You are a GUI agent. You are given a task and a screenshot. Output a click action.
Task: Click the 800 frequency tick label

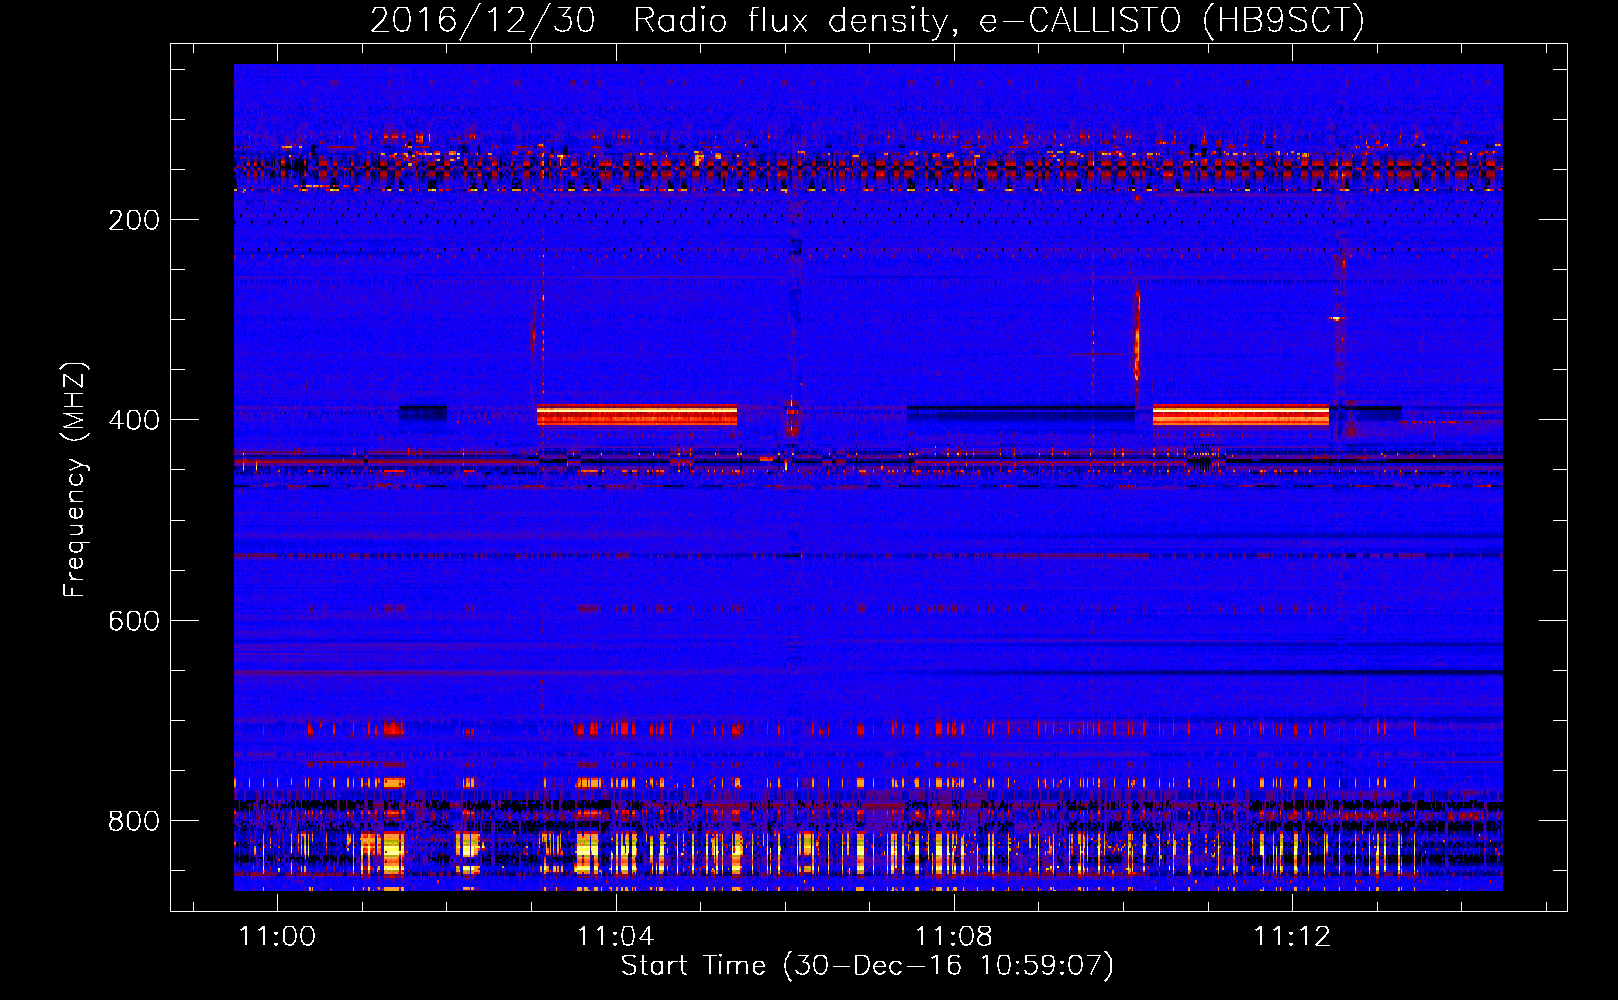point(134,821)
